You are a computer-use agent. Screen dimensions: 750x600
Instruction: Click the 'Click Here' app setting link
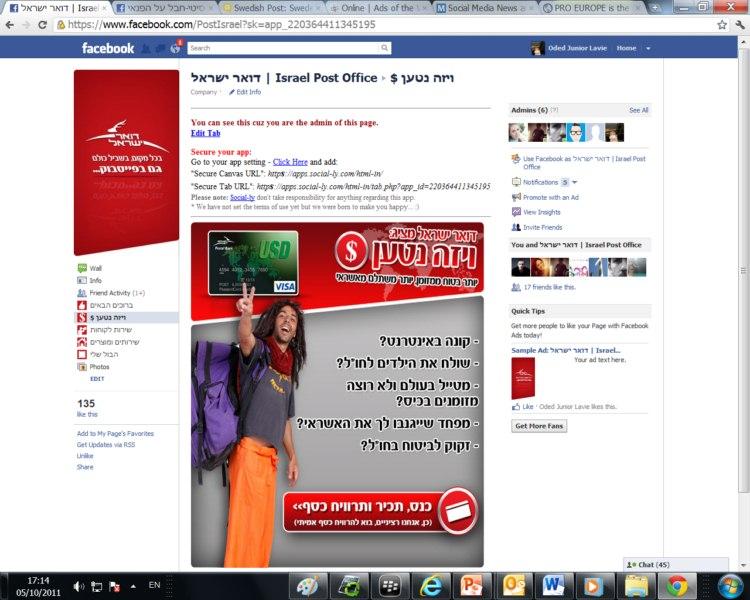(290, 162)
